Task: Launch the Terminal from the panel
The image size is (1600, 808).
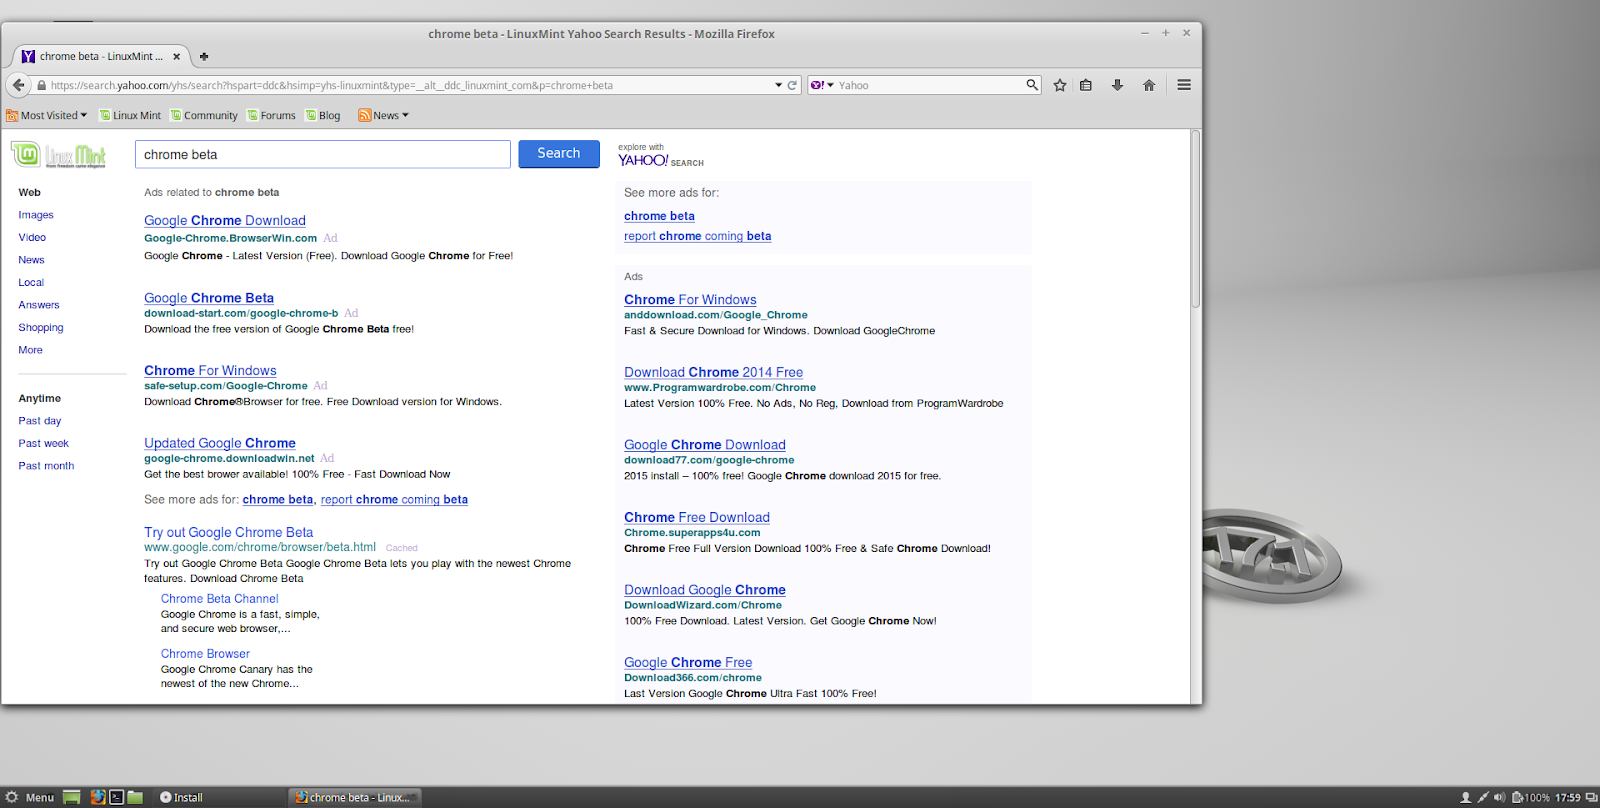Action: click(x=116, y=797)
